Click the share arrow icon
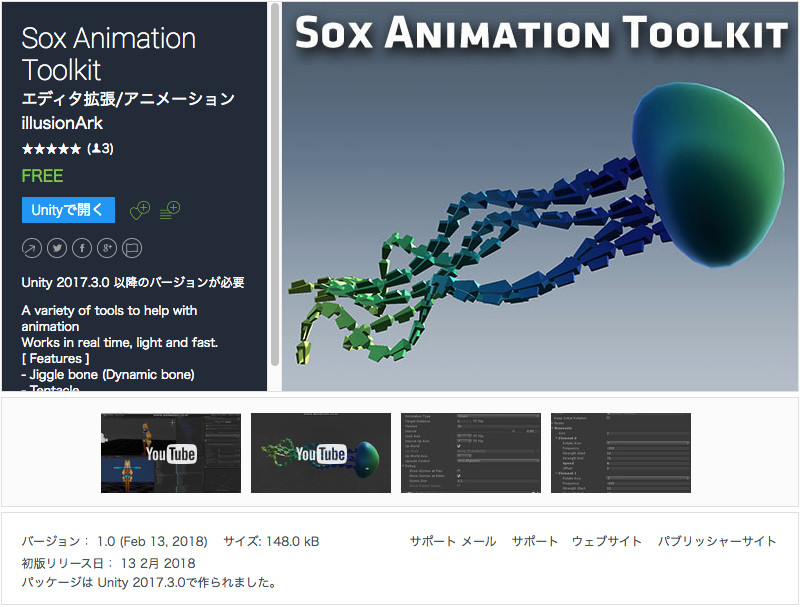This screenshot has width=802, height=607. pos(32,249)
